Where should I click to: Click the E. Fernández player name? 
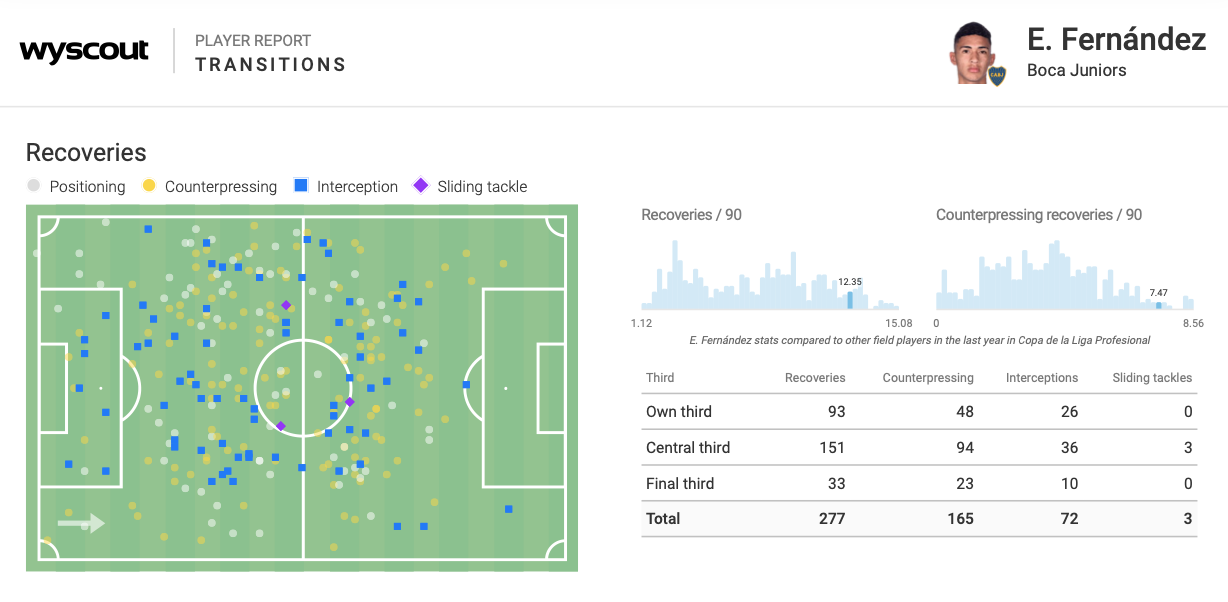click(1116, 39)
